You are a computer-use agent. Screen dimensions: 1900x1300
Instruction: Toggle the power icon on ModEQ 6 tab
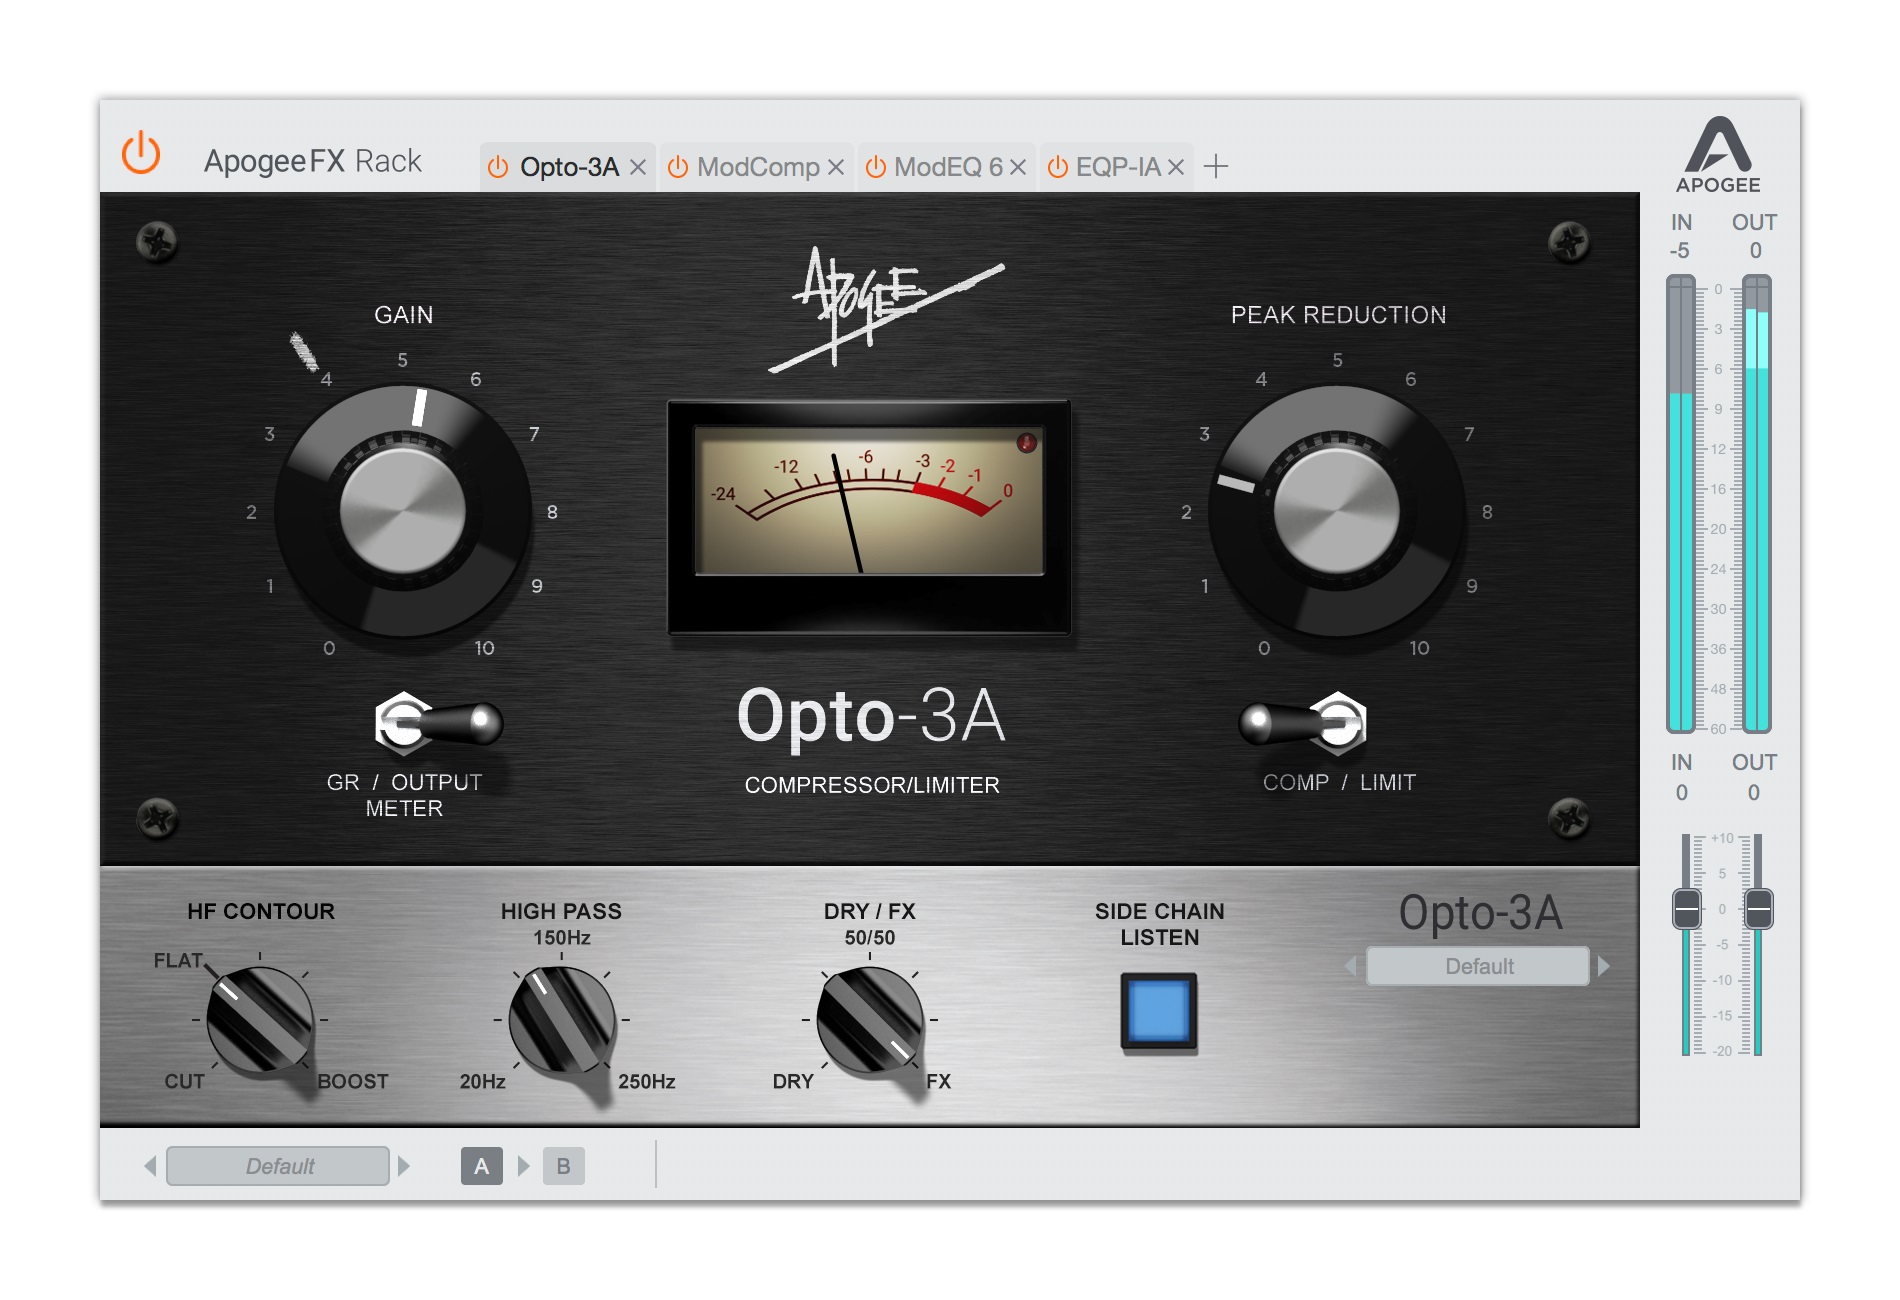point(877,167)
